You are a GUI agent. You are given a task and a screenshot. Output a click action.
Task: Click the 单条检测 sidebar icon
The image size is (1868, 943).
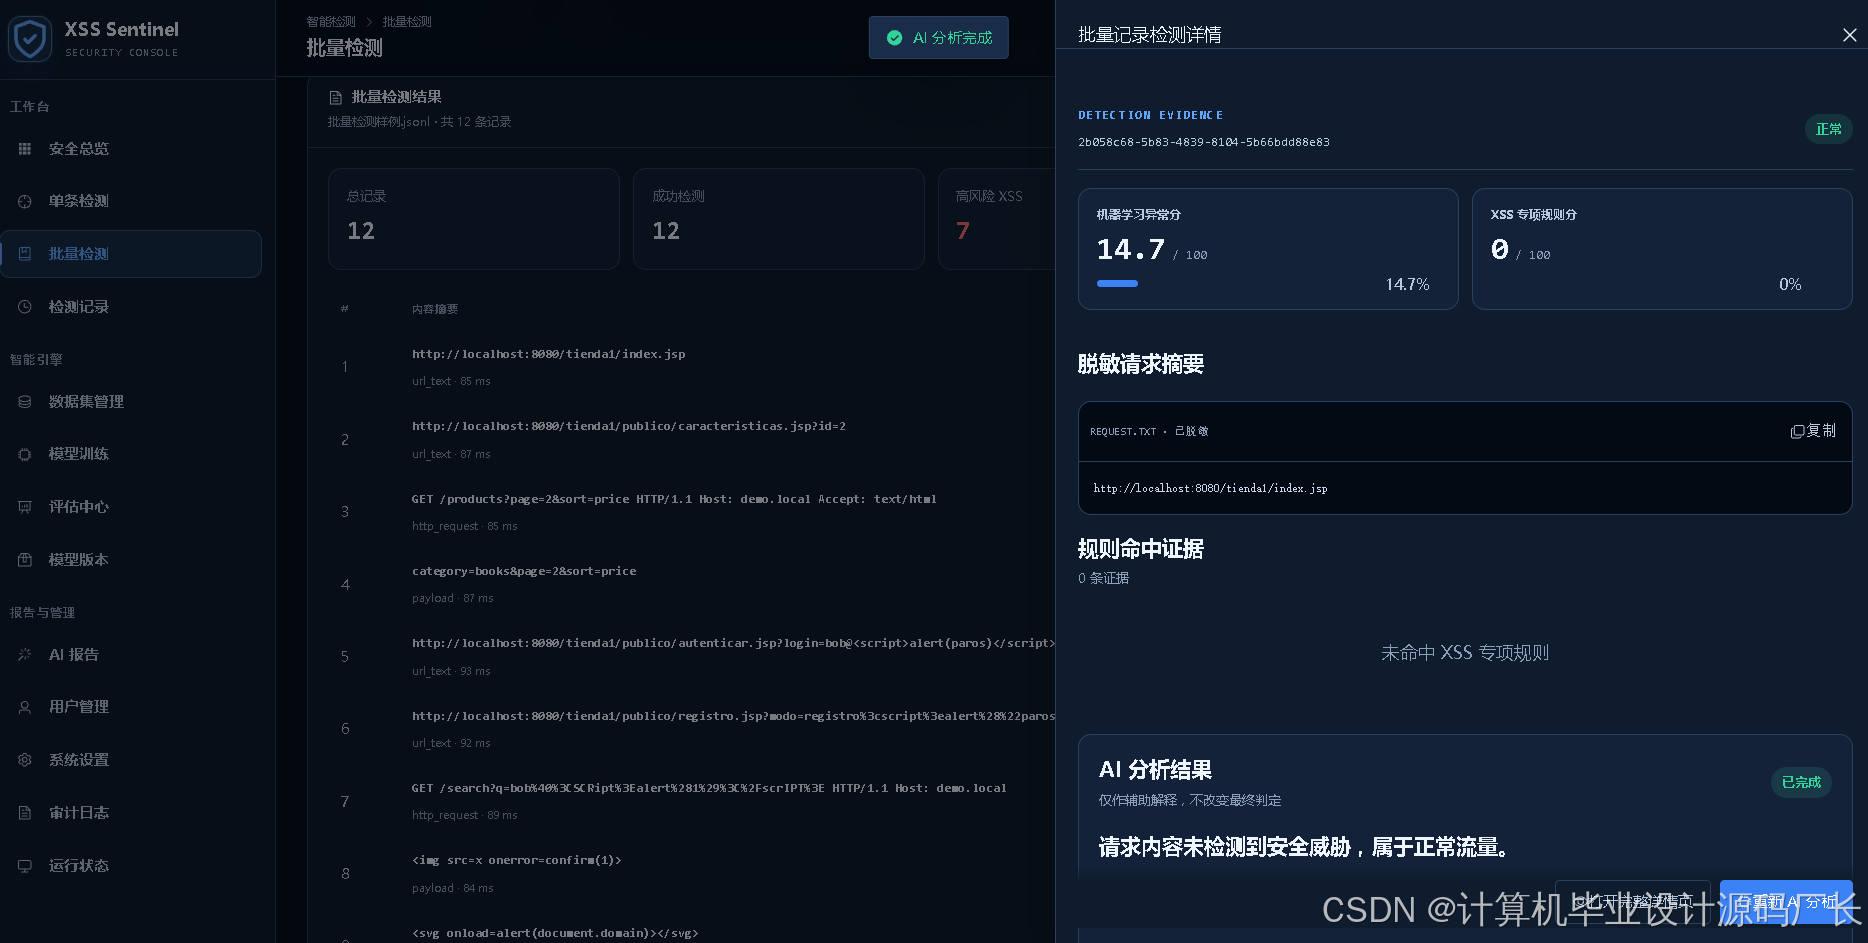[25, 201]
